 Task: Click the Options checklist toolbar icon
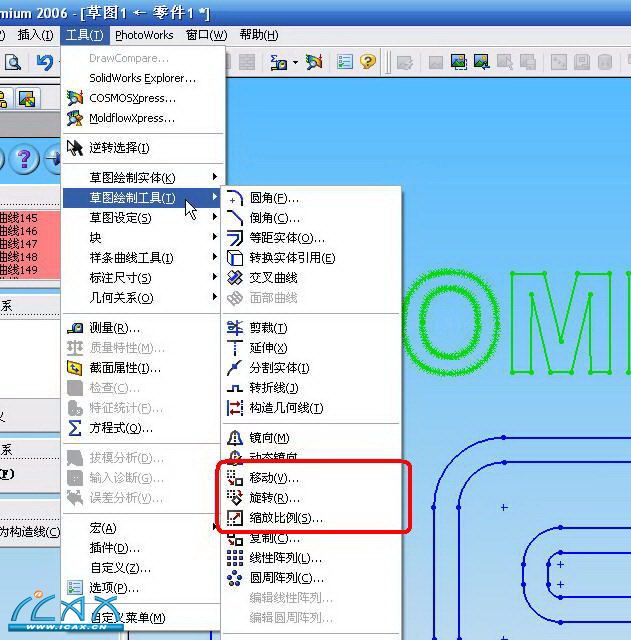(345, 62)
